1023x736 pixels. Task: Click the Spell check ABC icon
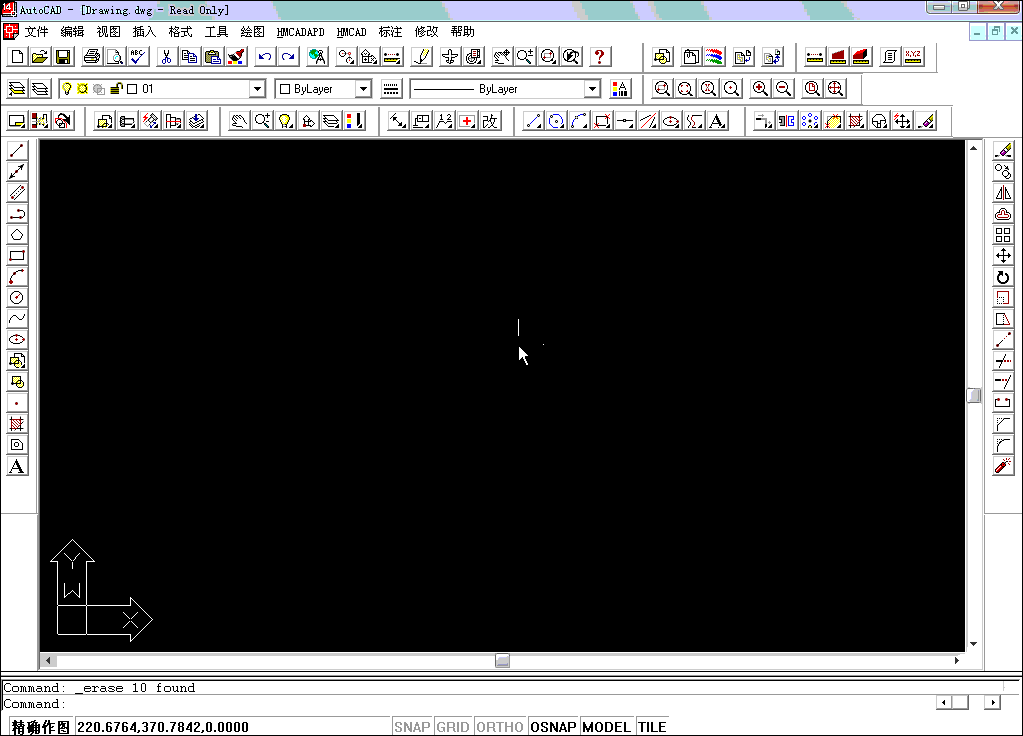pos(138,57)
